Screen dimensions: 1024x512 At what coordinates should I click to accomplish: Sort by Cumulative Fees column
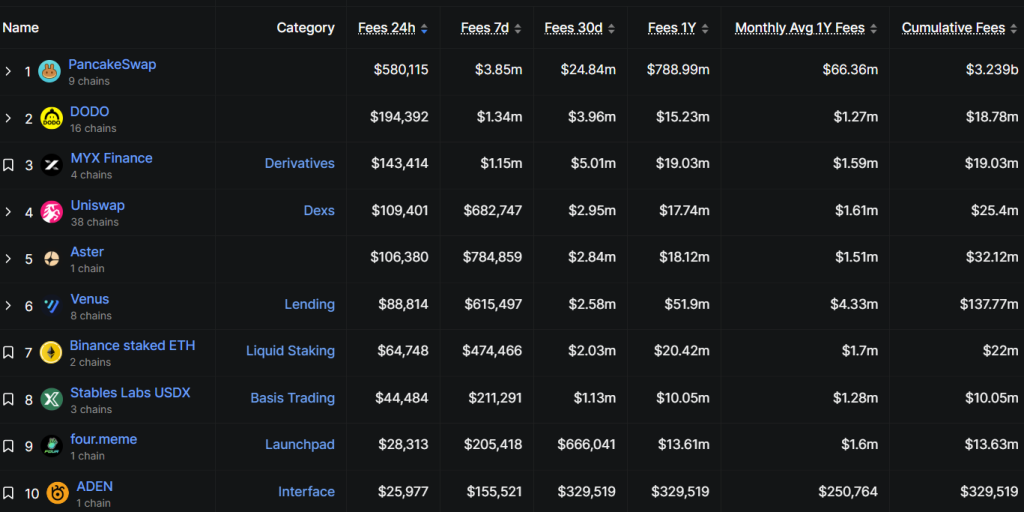click(x=959, y=28)
